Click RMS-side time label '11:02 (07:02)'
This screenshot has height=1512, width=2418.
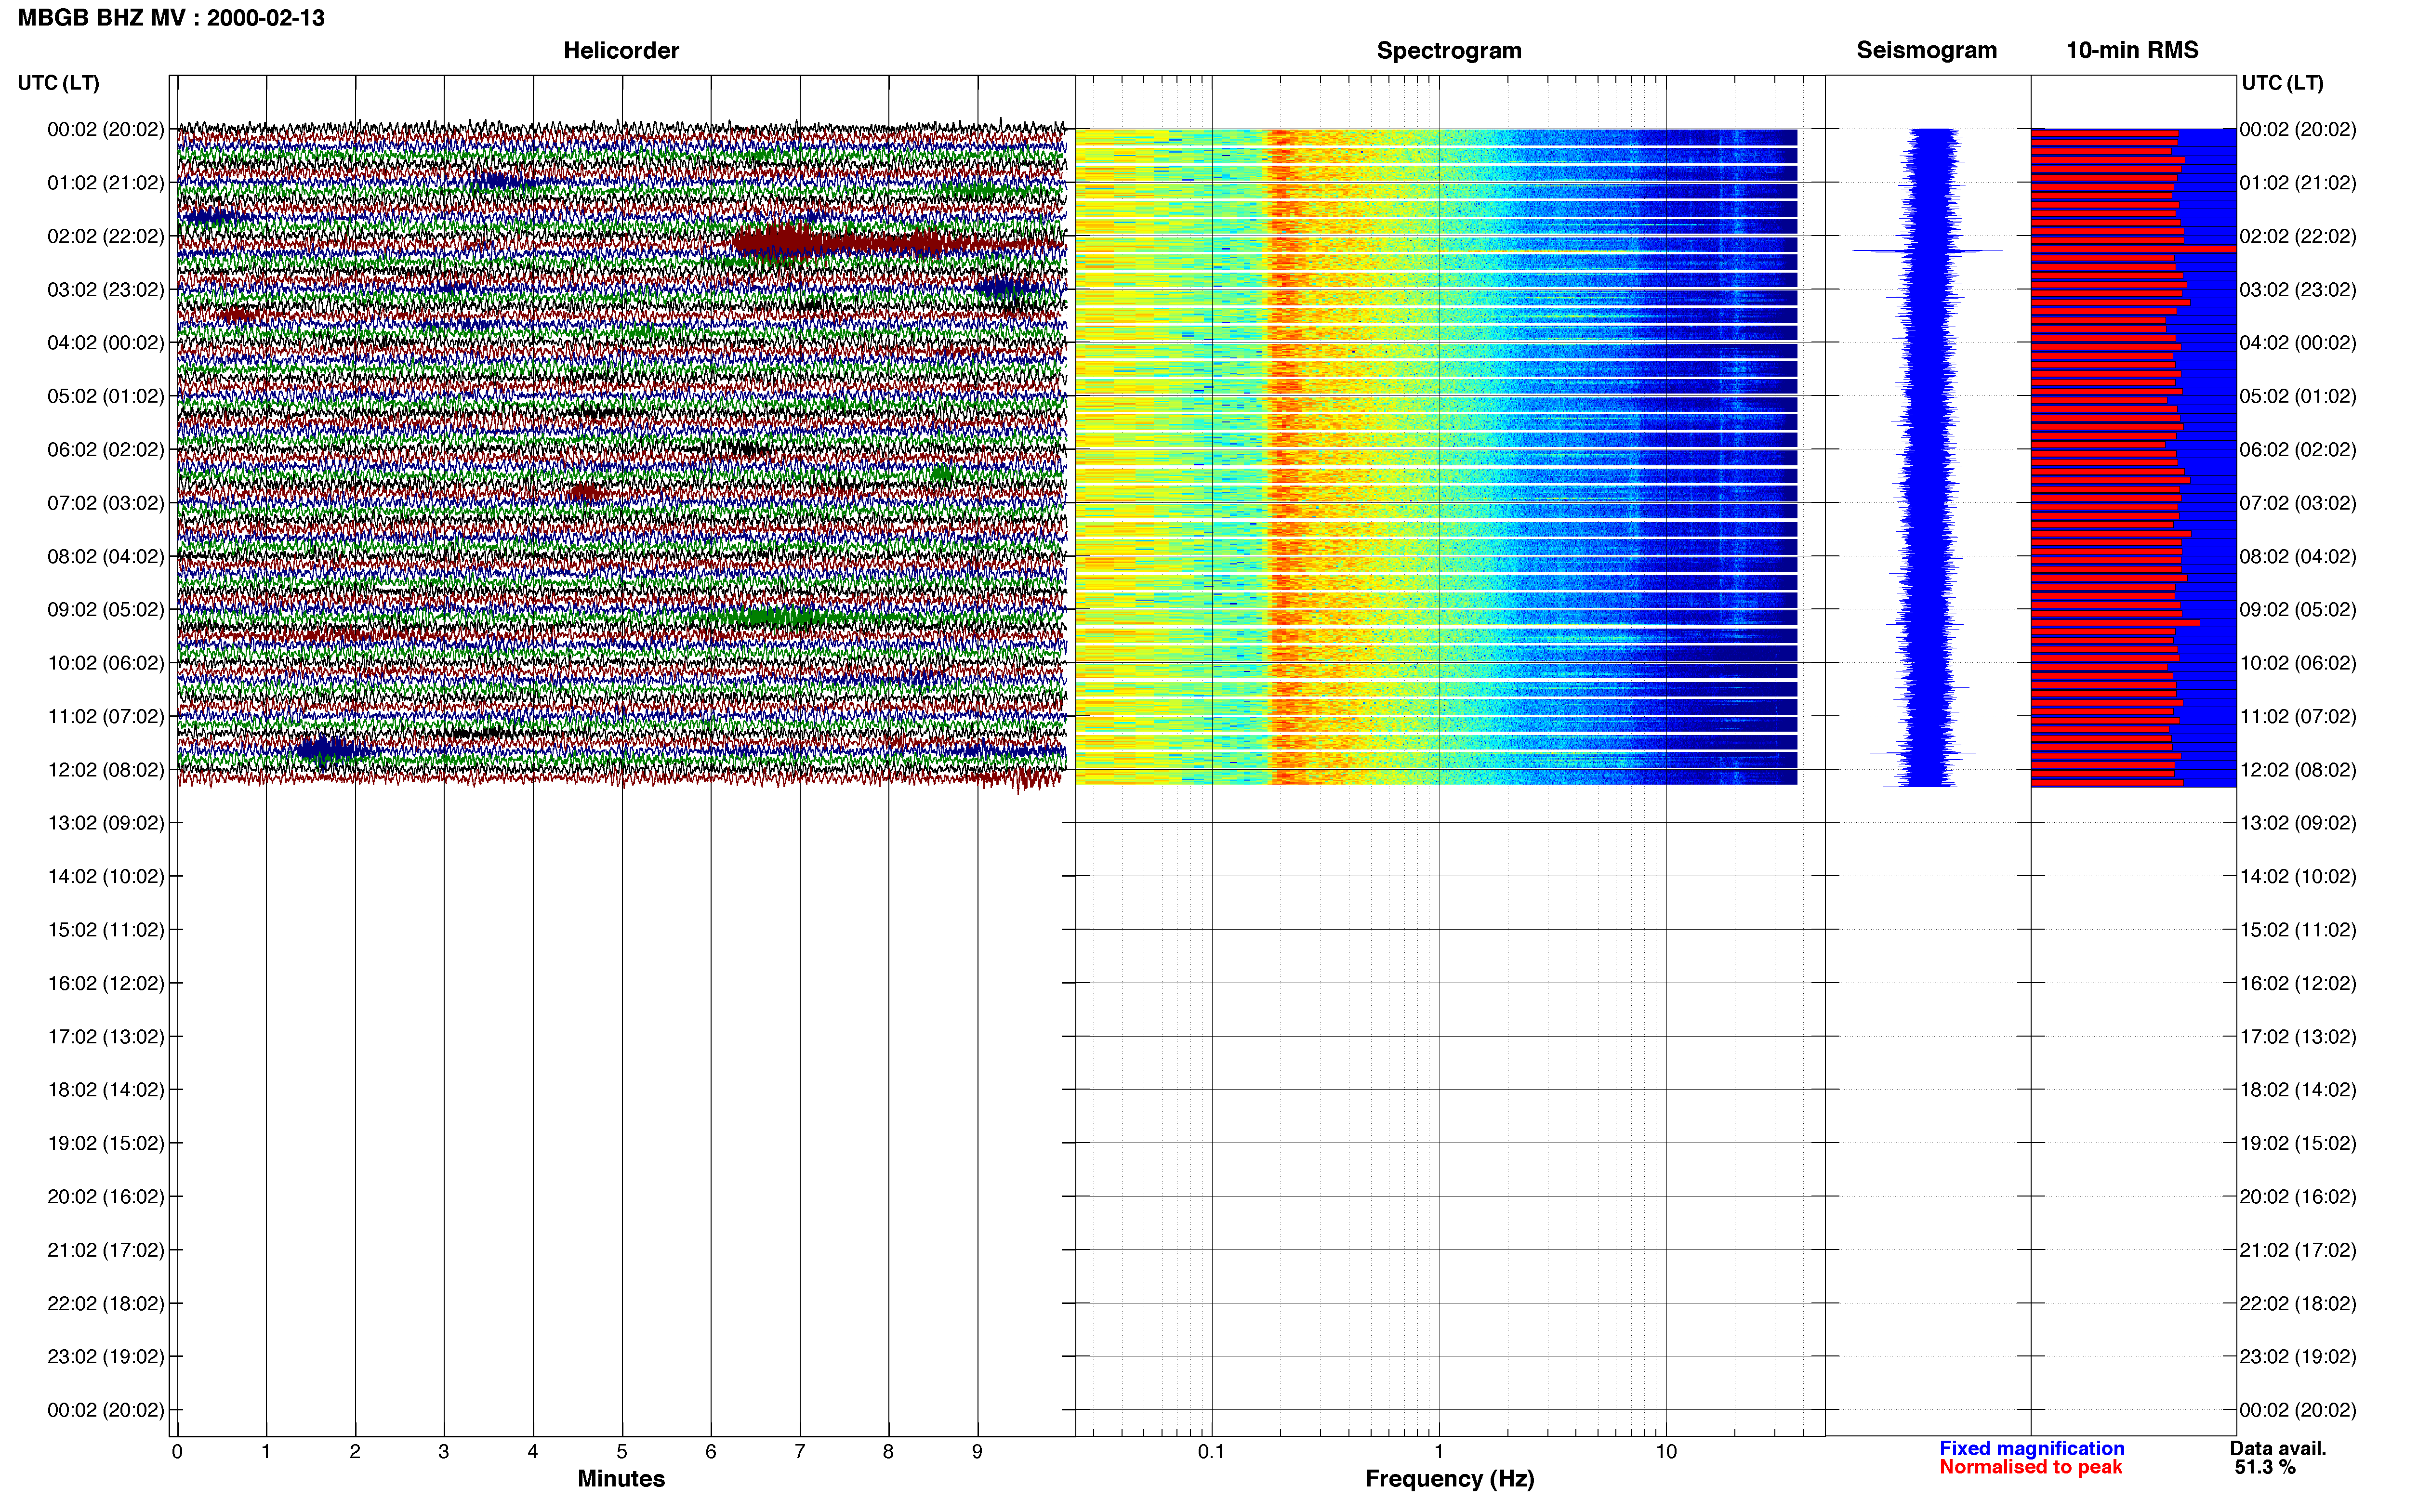(2298, 716)
